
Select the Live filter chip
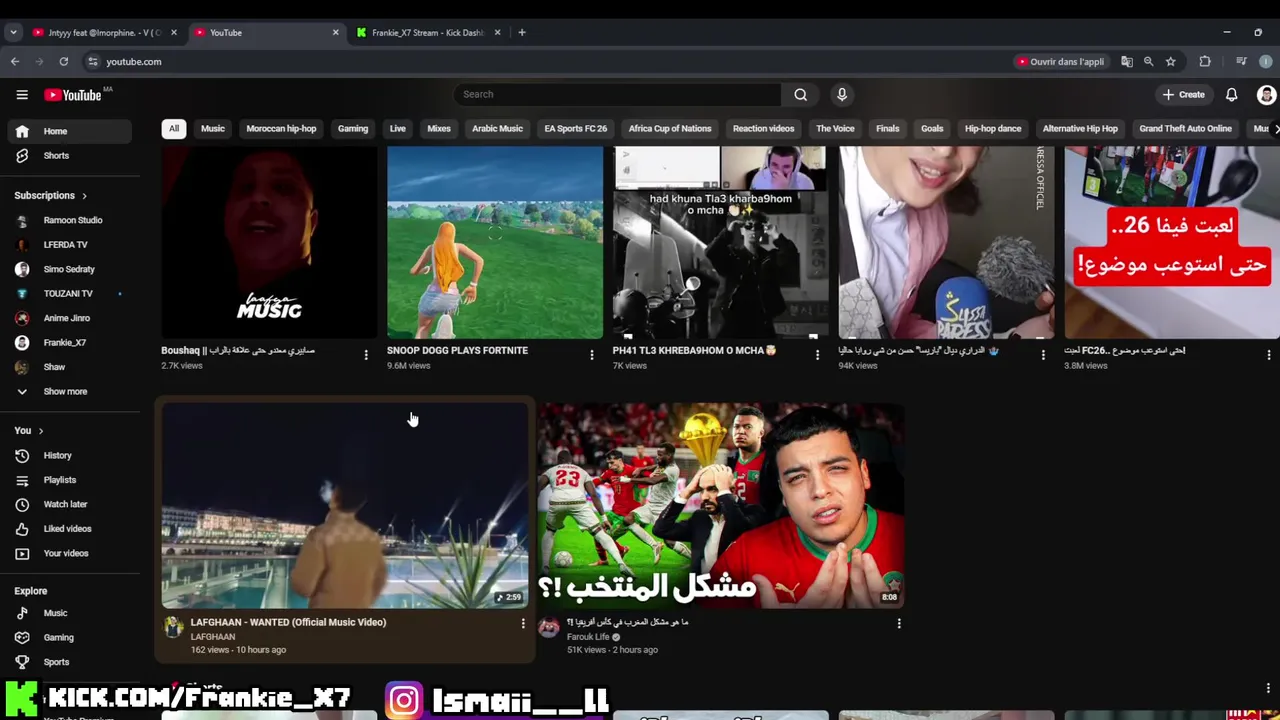coord(398,129)
